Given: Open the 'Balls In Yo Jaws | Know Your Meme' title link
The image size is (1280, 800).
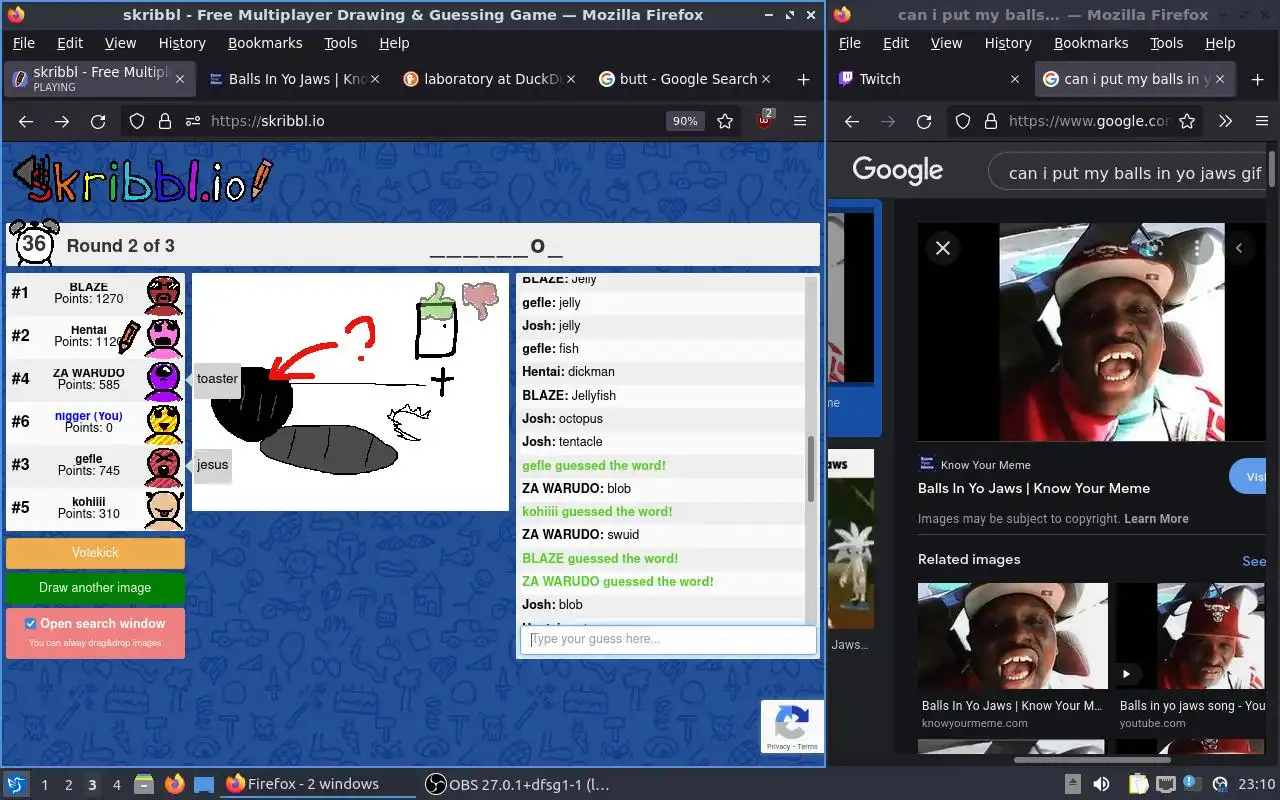Looking at the screenshot, I should (x=1034, y=488).
